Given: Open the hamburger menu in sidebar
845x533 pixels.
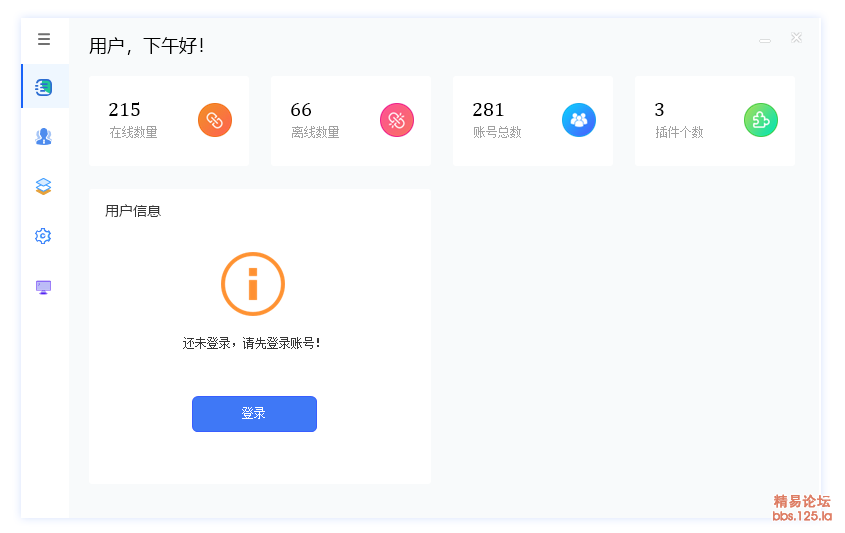Looking at the screenshot, I should [x=44, y=39].
